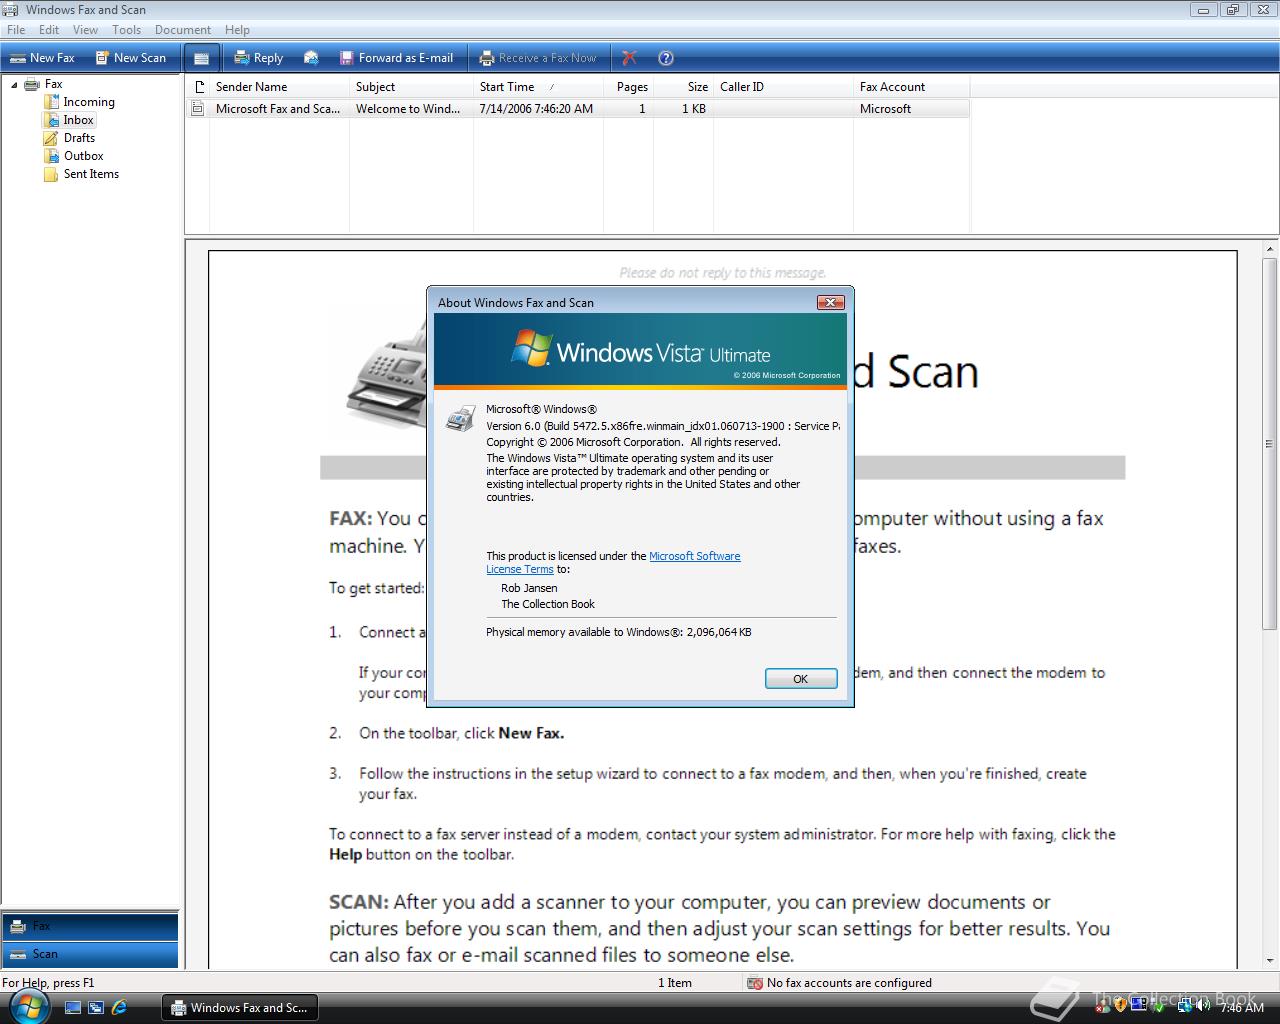Click the '1 Item' status bar entry
Screen dimensions: 1280x1024
[675, 983]
